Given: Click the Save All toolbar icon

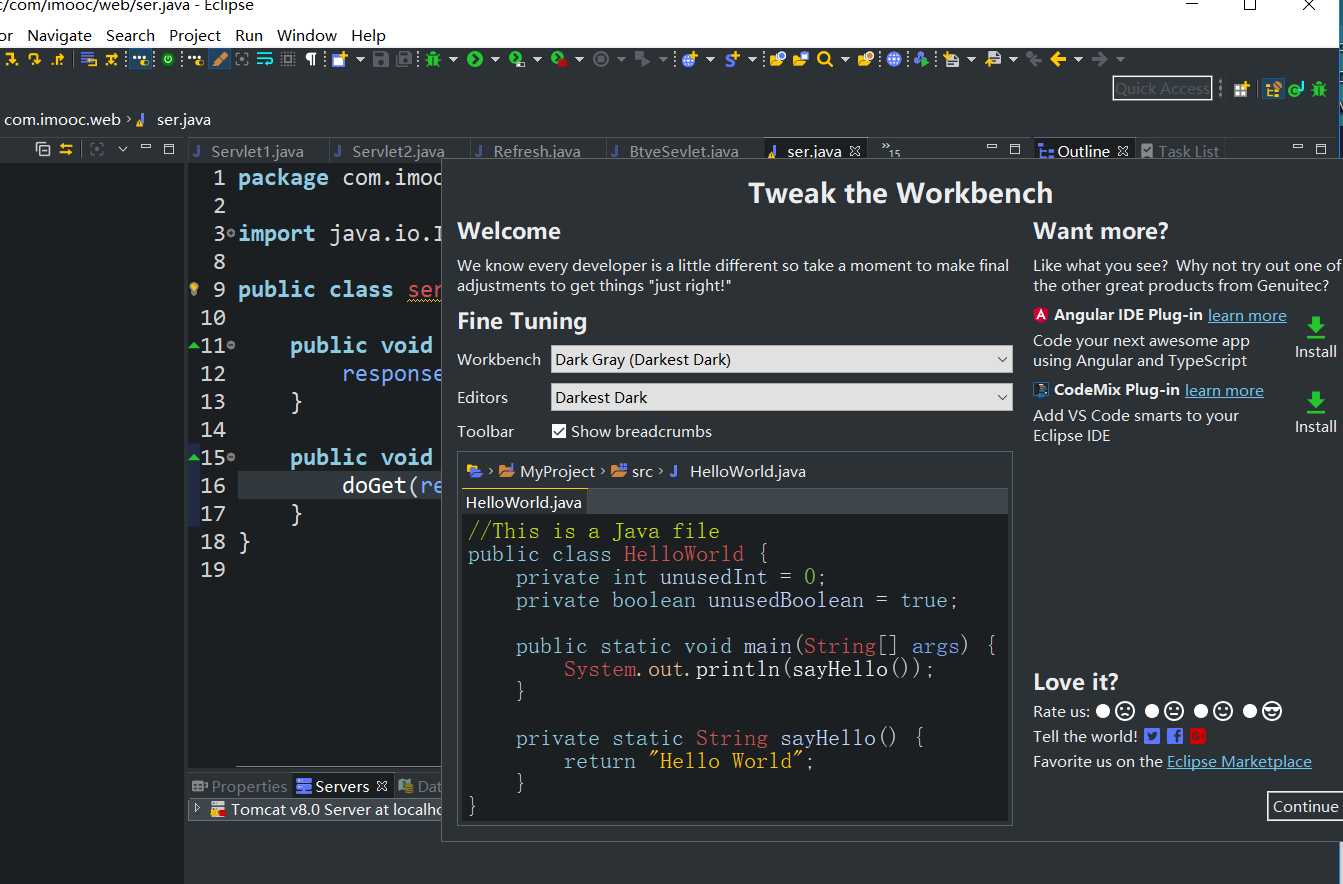Looking at the screenshot, I should (404, 59).
